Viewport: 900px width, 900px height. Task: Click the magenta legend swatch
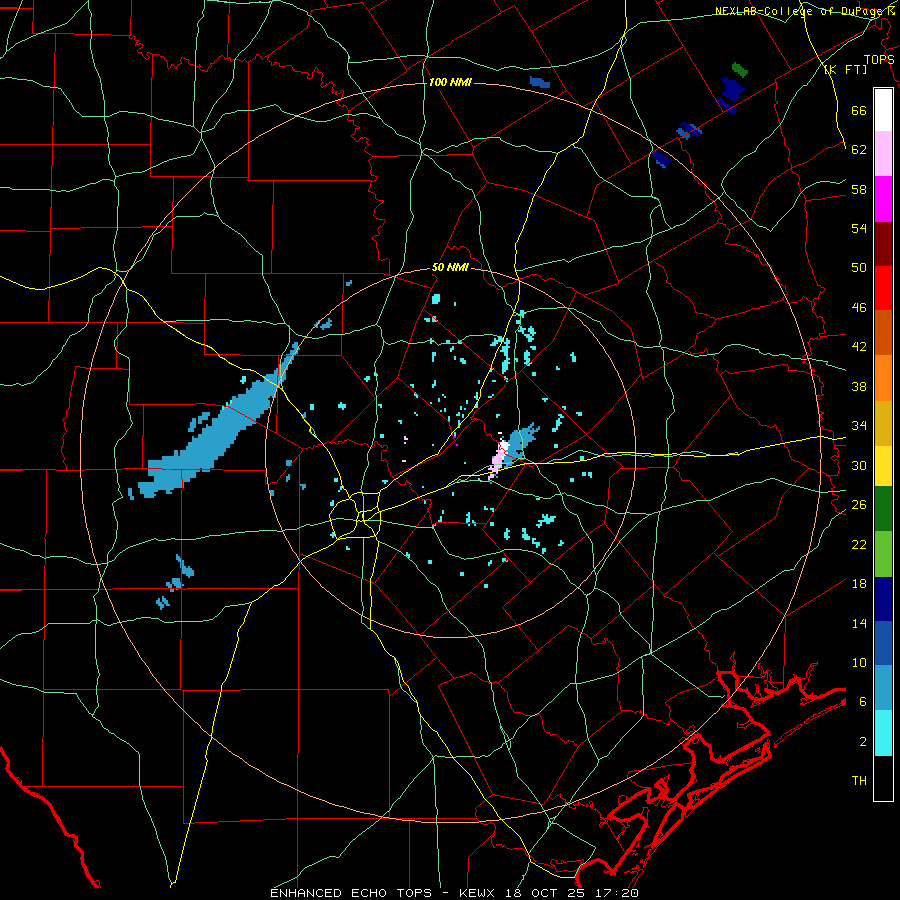click(883, 199)
